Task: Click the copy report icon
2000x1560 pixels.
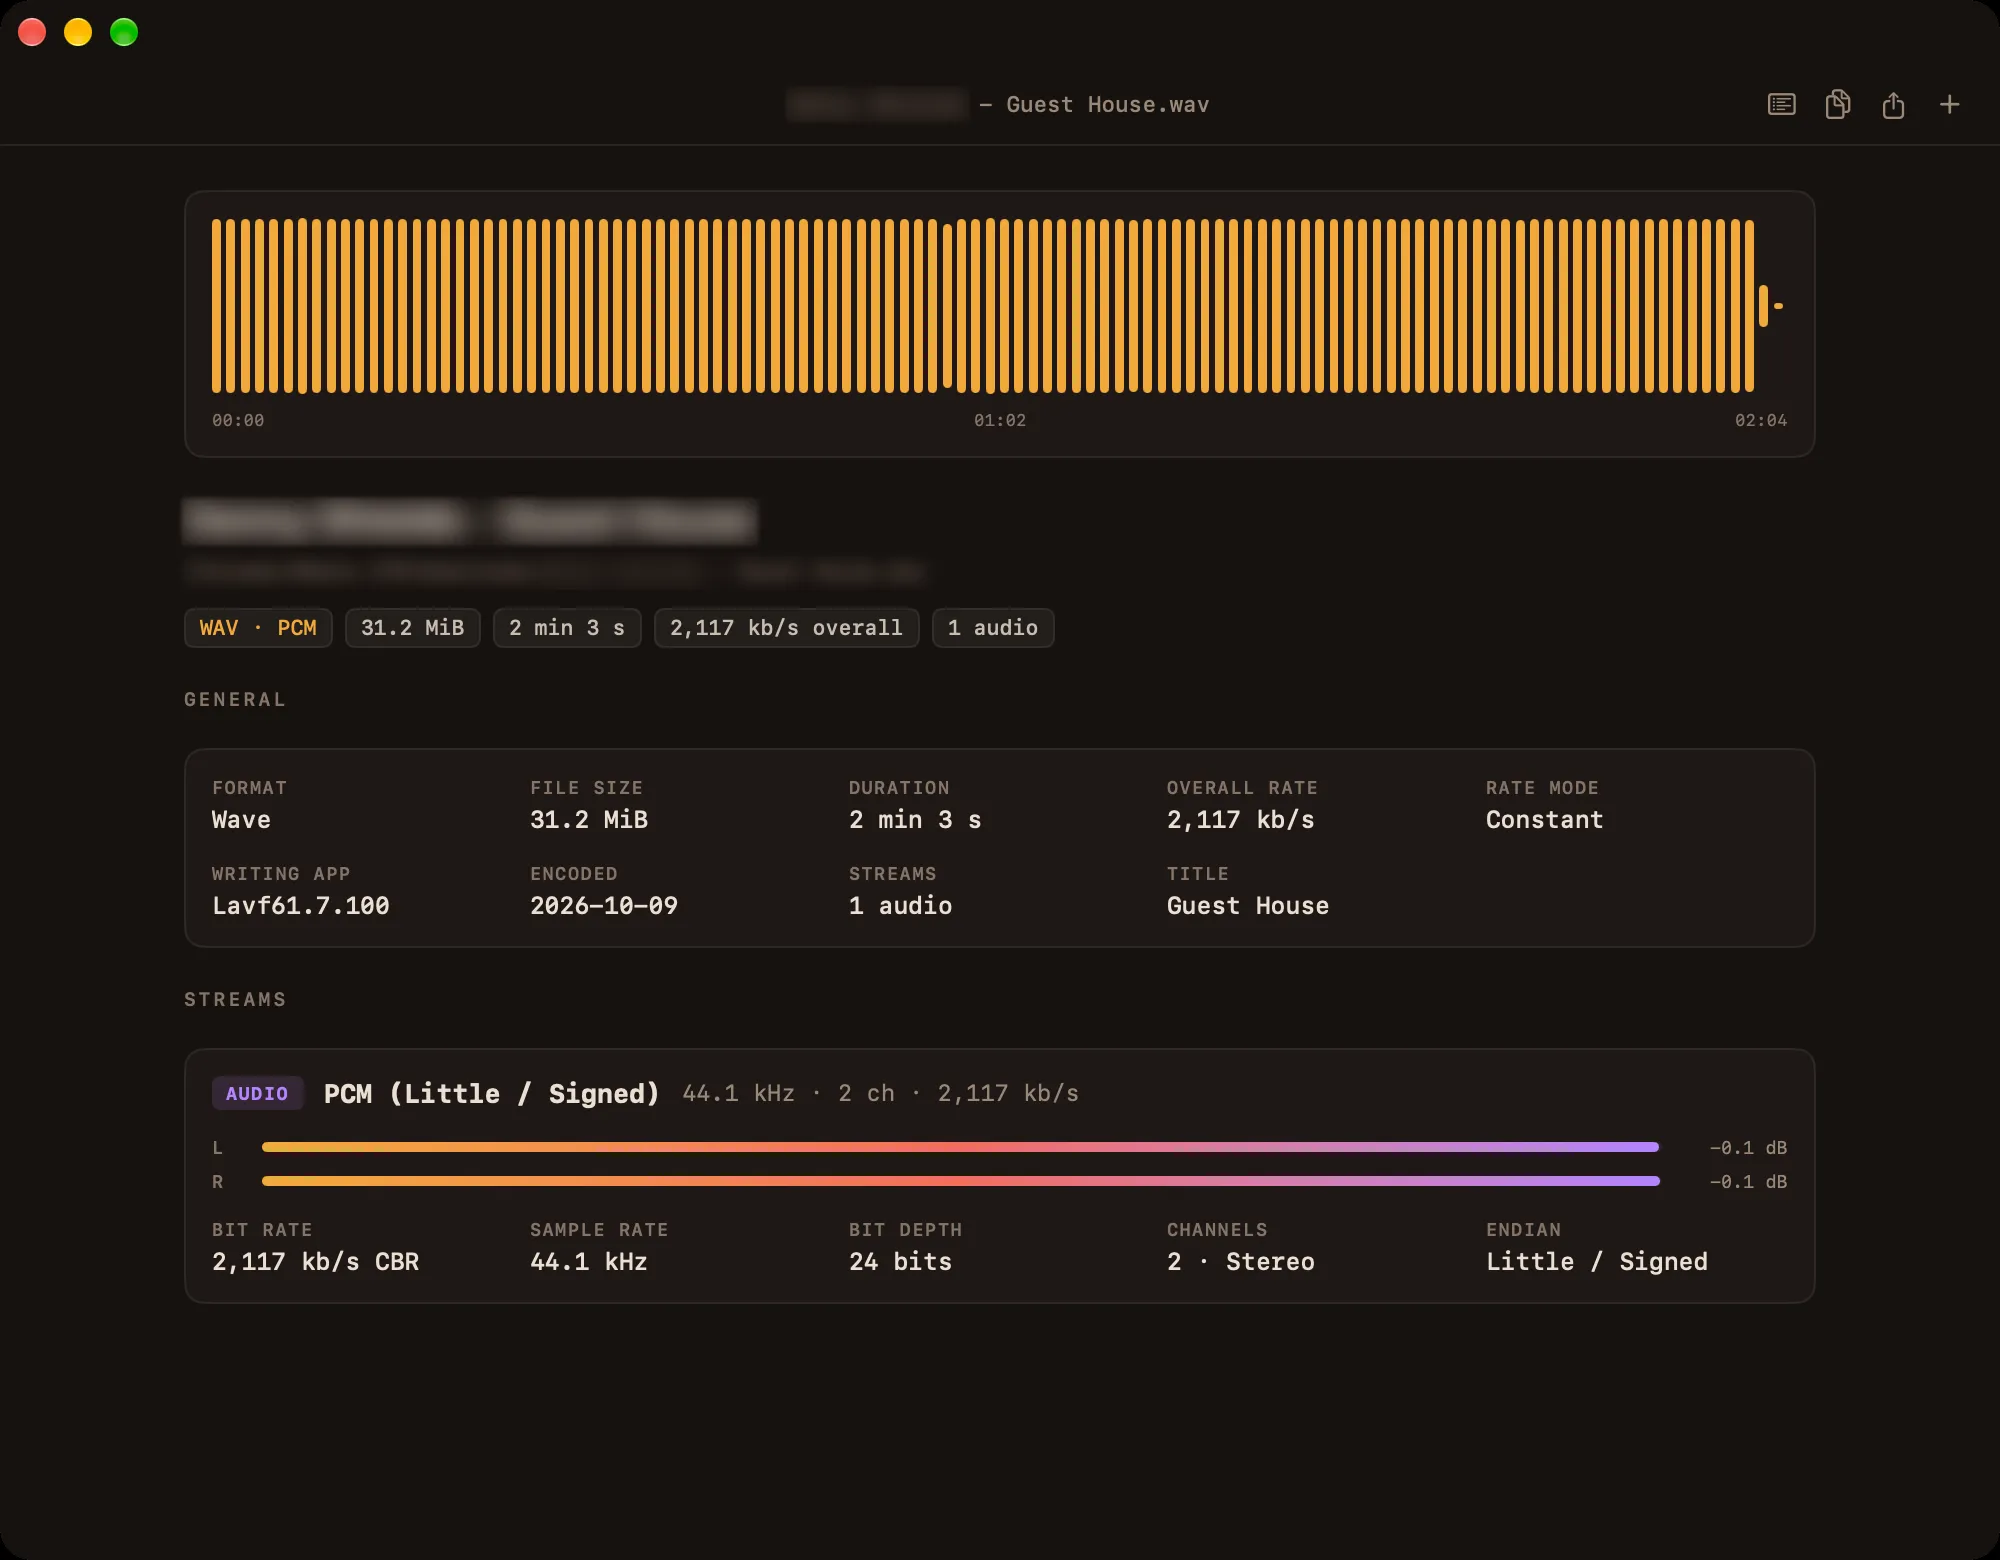Action: coord(1837,105)
